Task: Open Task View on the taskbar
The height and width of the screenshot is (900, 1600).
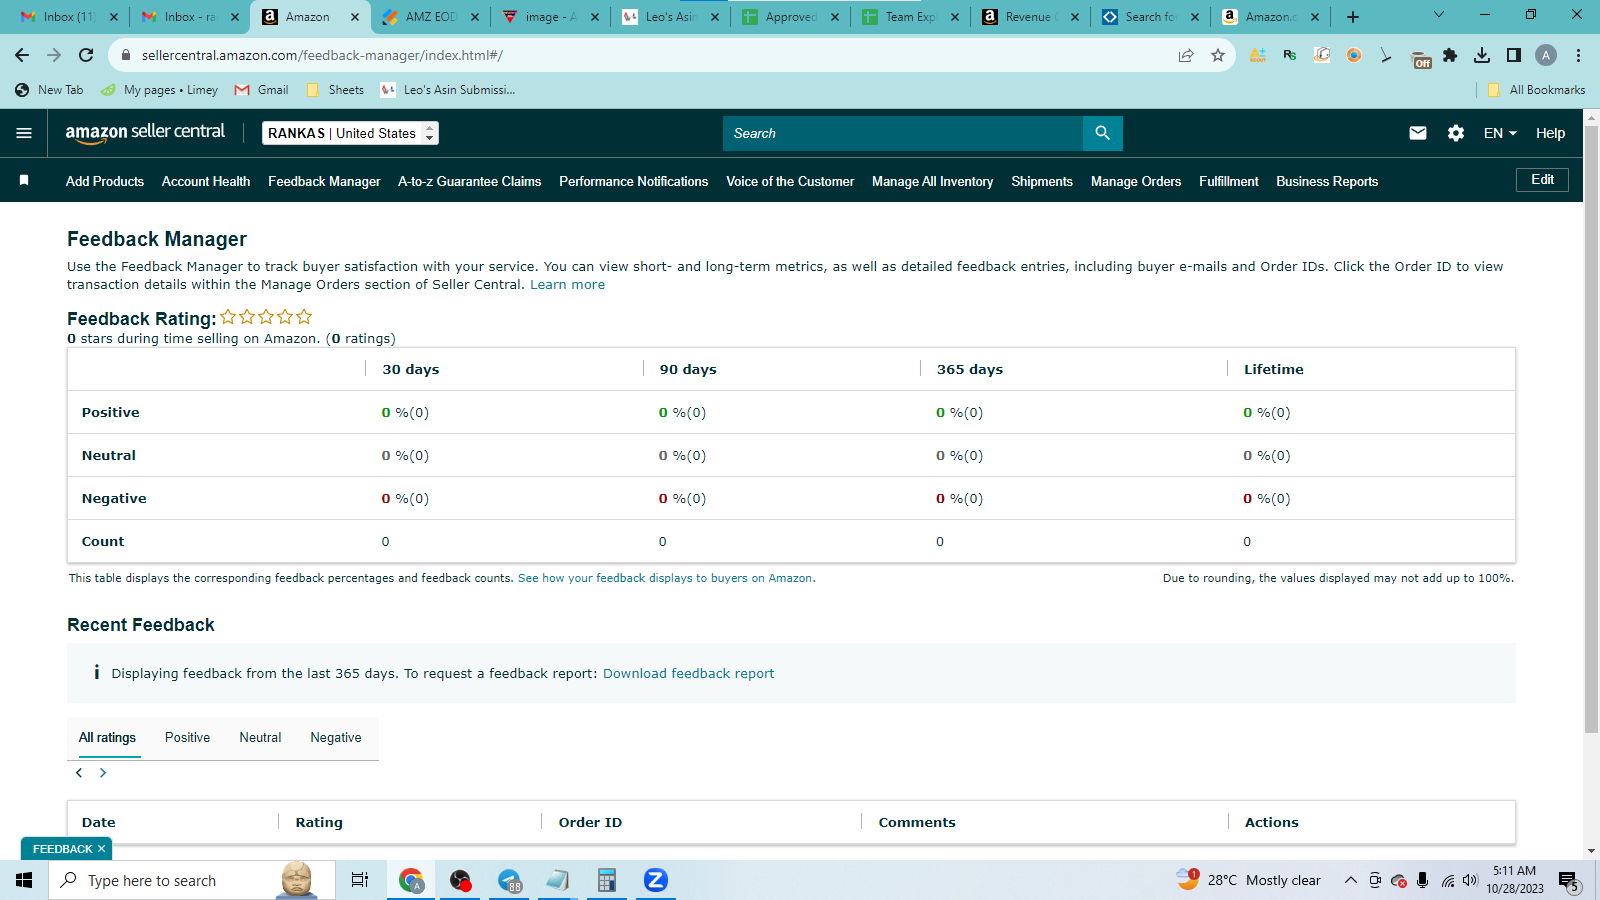Action: 360,880
